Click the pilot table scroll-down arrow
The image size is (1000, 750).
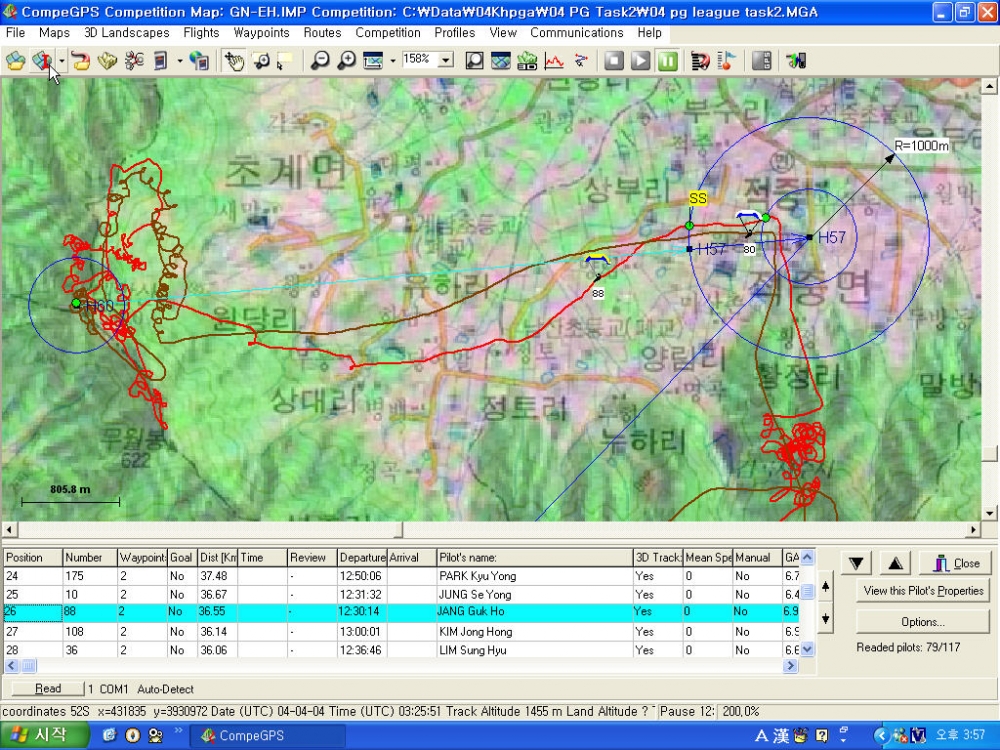coord(807,650)
